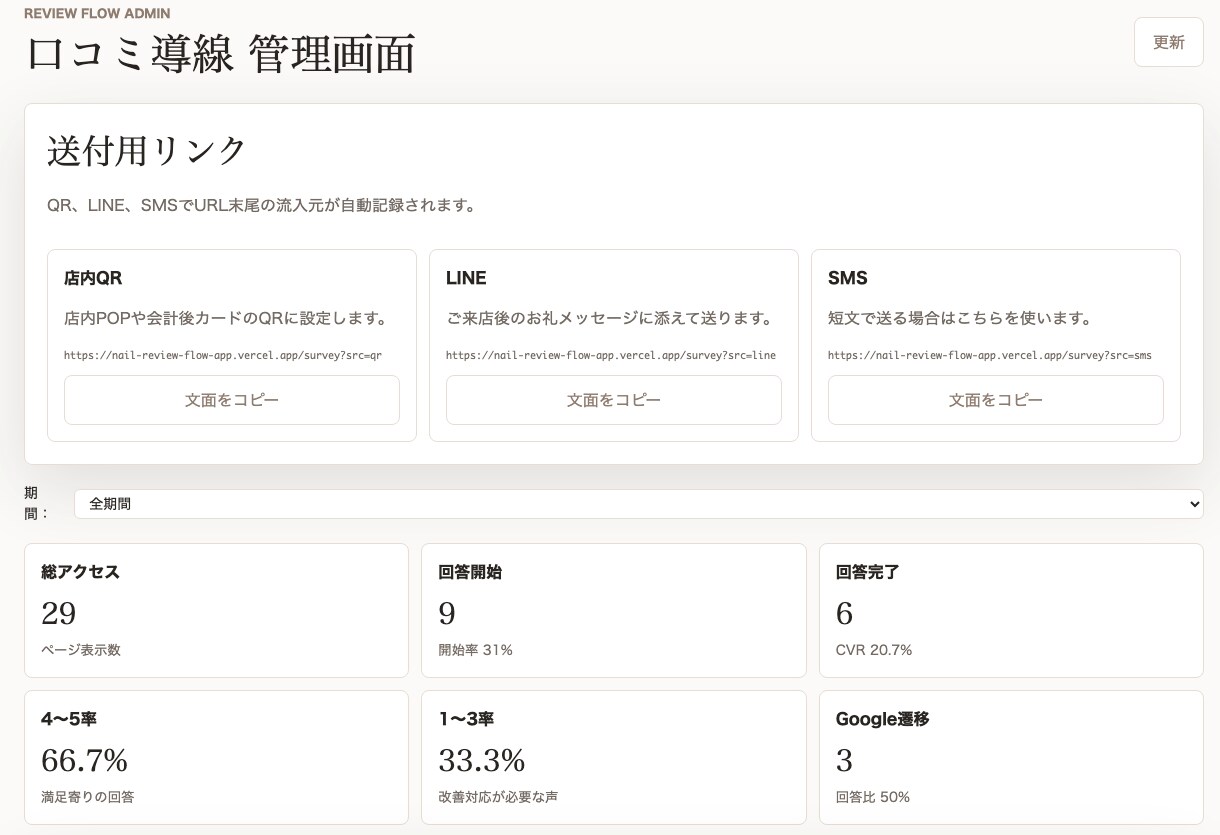Click the 送付用リンク section heading
Screen dimensions: 1220x835
tap(147, 151)
